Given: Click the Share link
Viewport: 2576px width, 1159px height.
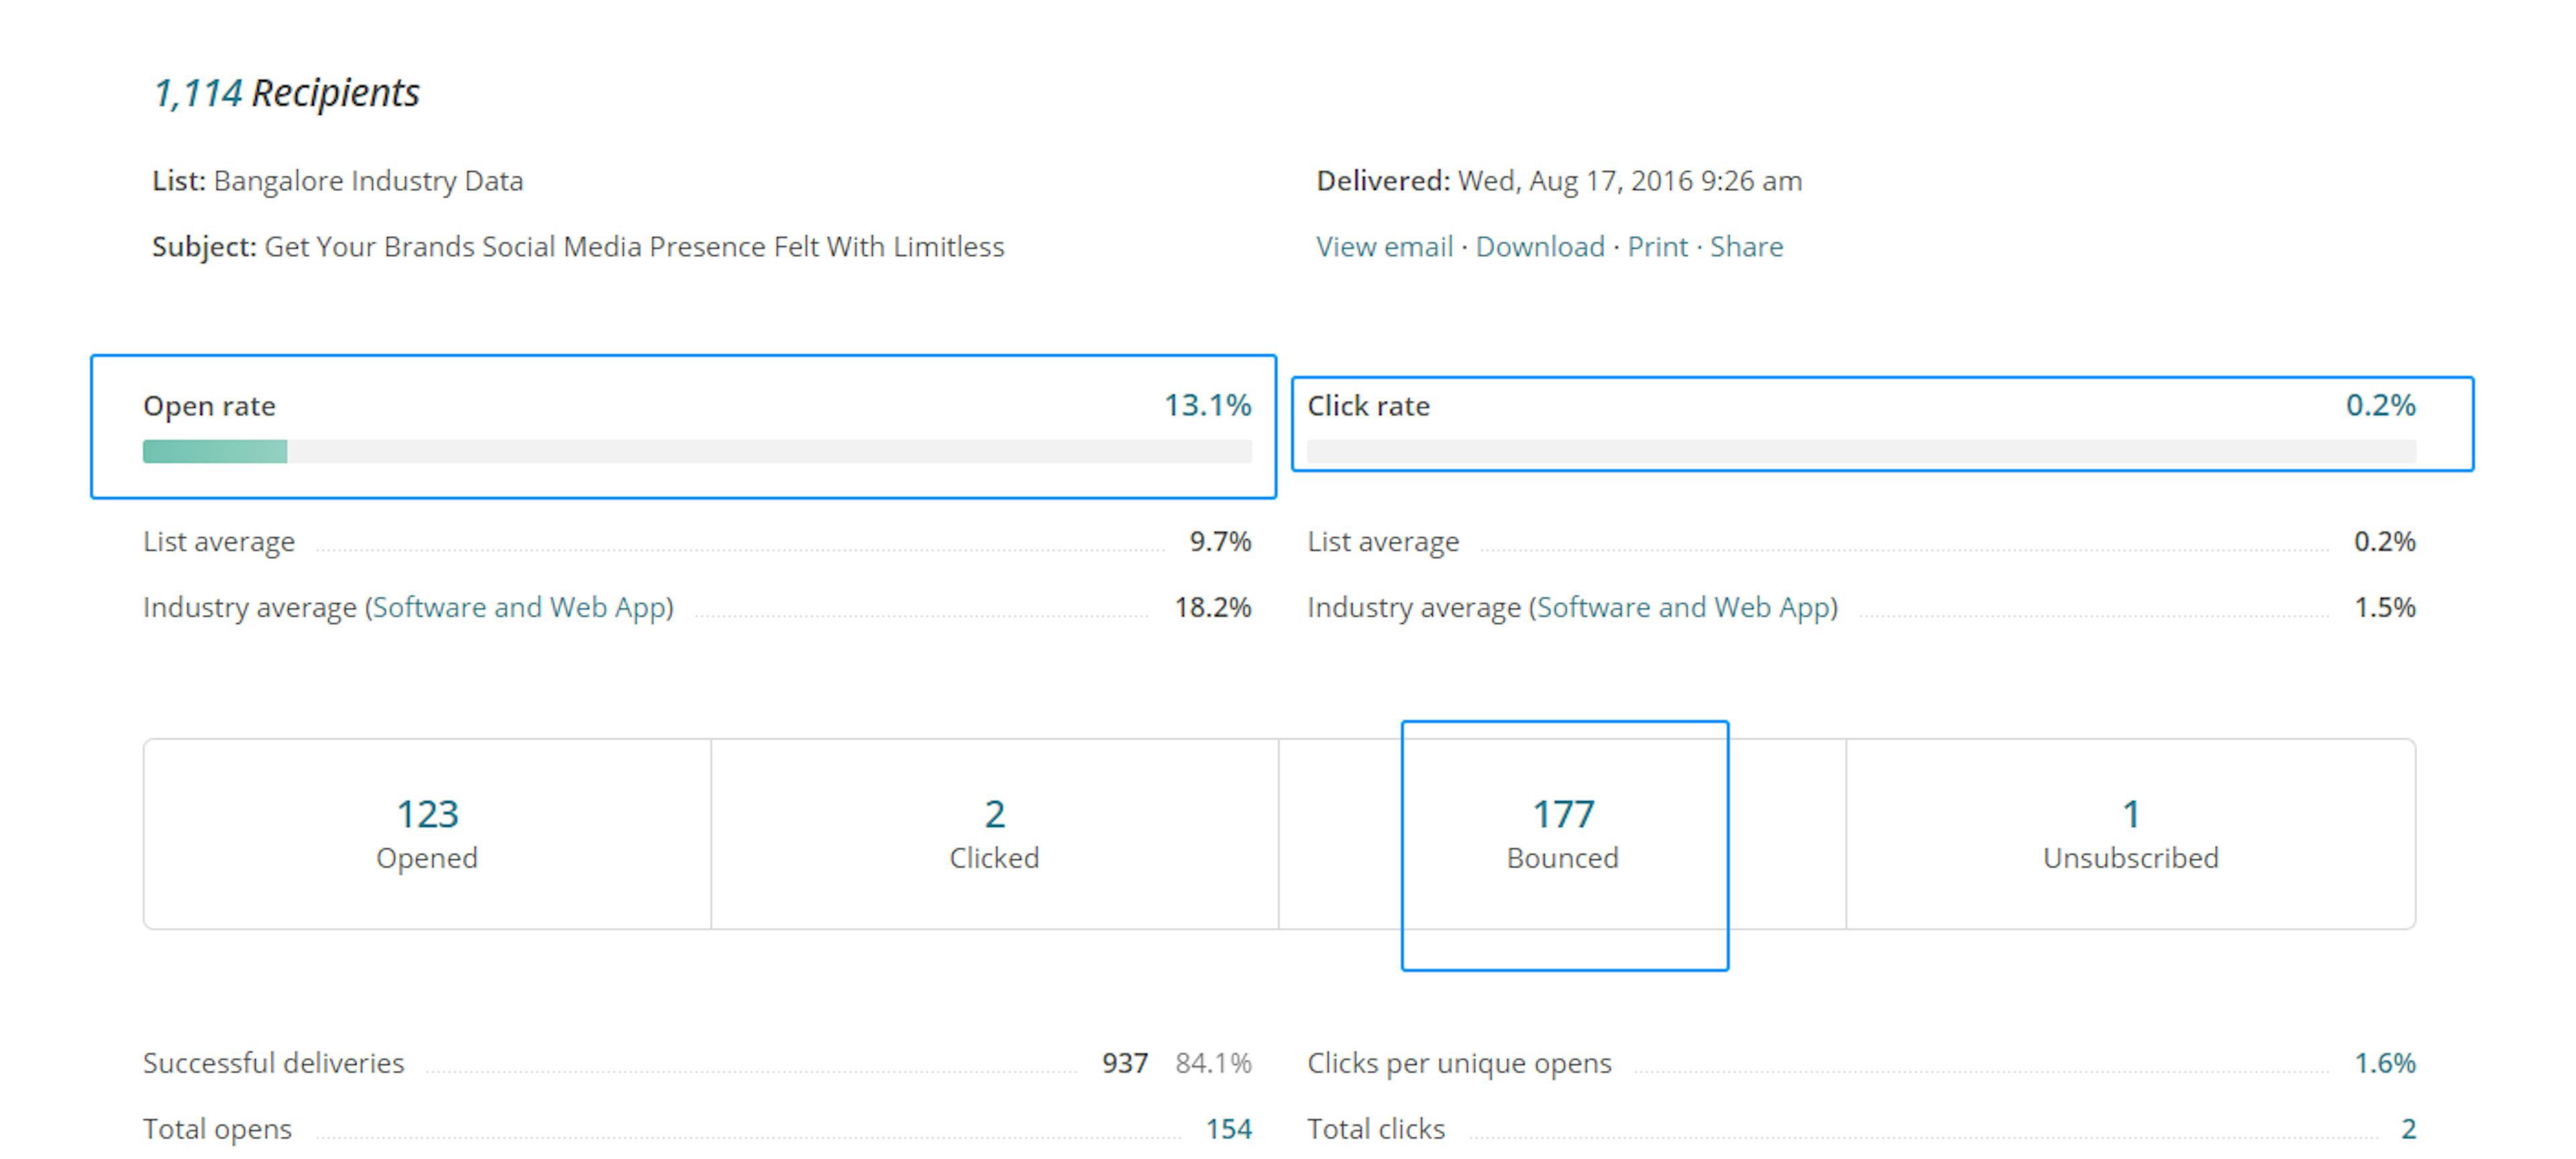Looking at the screenshot, I should point(1746,246).
